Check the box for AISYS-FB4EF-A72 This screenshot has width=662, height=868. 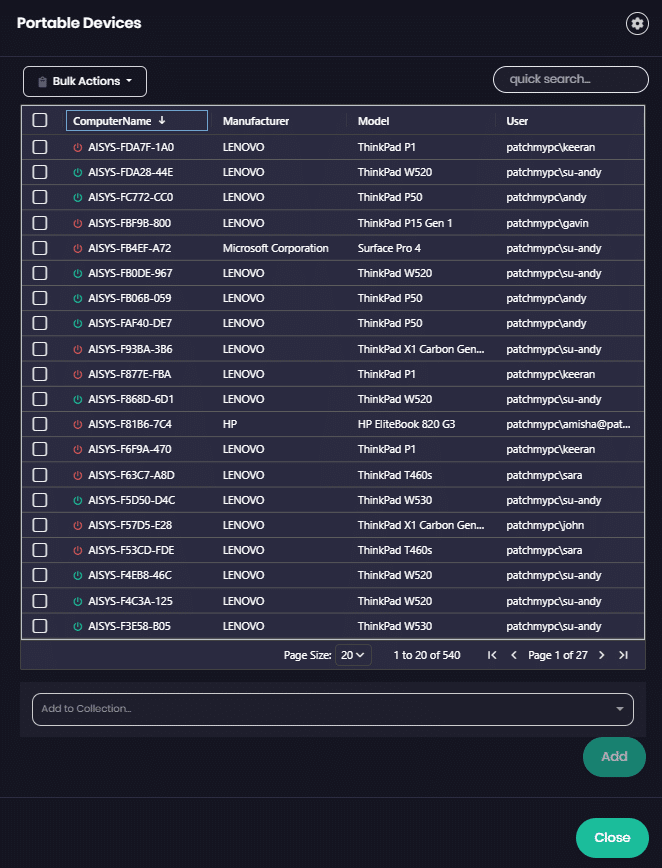[x=40, y=248]
